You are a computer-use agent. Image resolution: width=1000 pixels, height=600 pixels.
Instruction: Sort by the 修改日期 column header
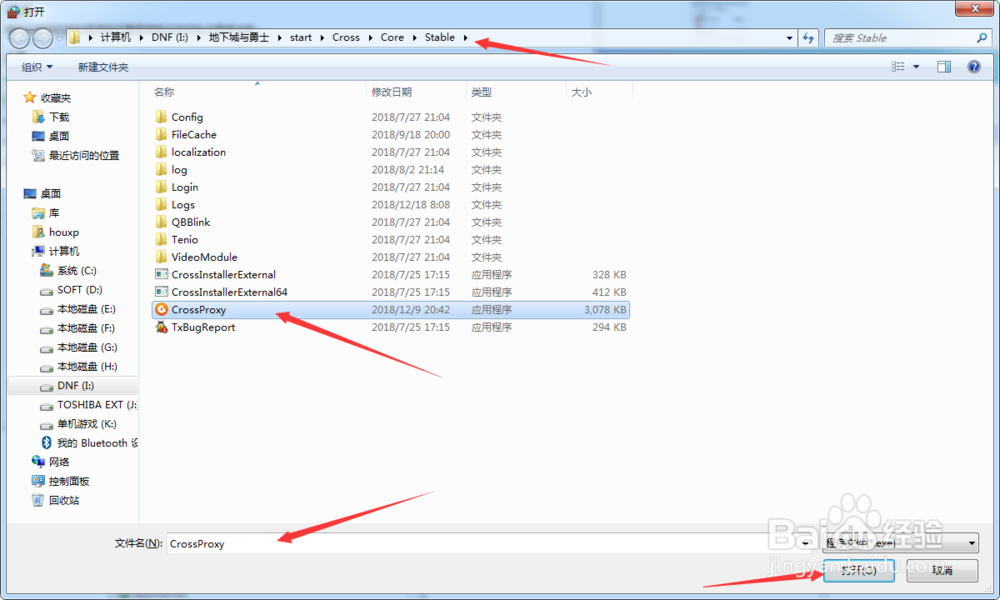pos(416,92)
